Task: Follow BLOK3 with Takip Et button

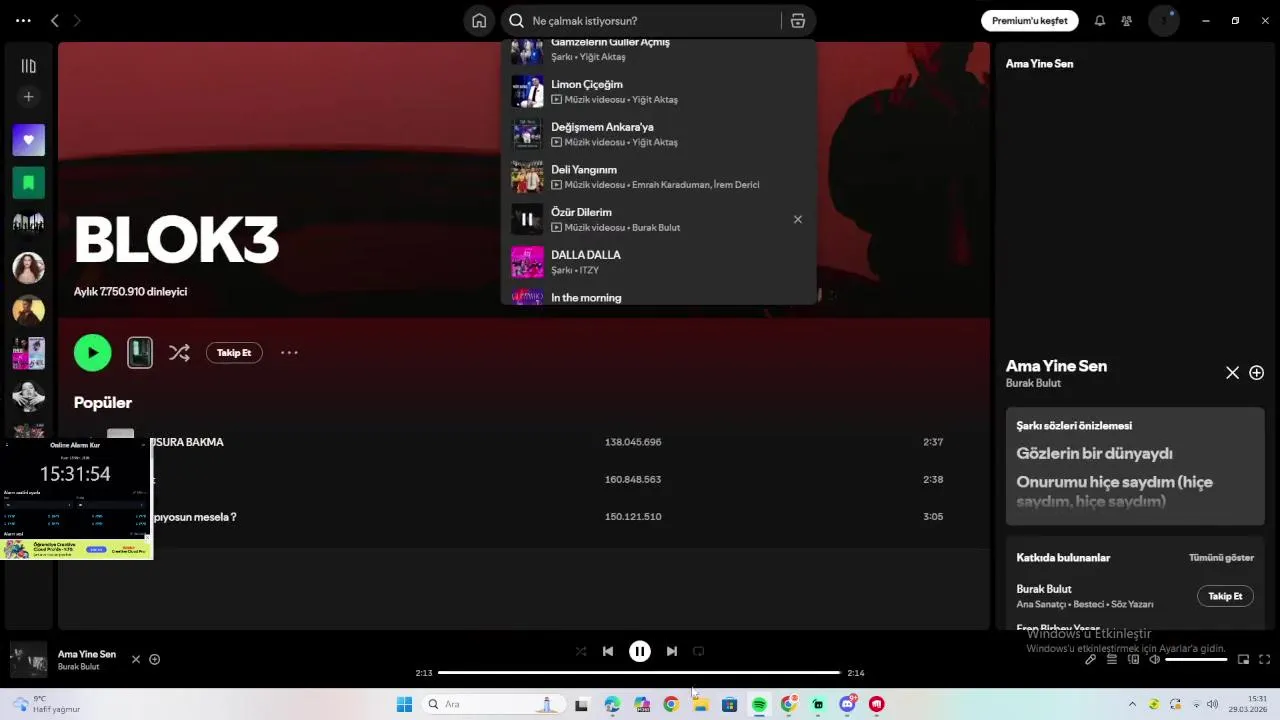Action: click(234, 353)
